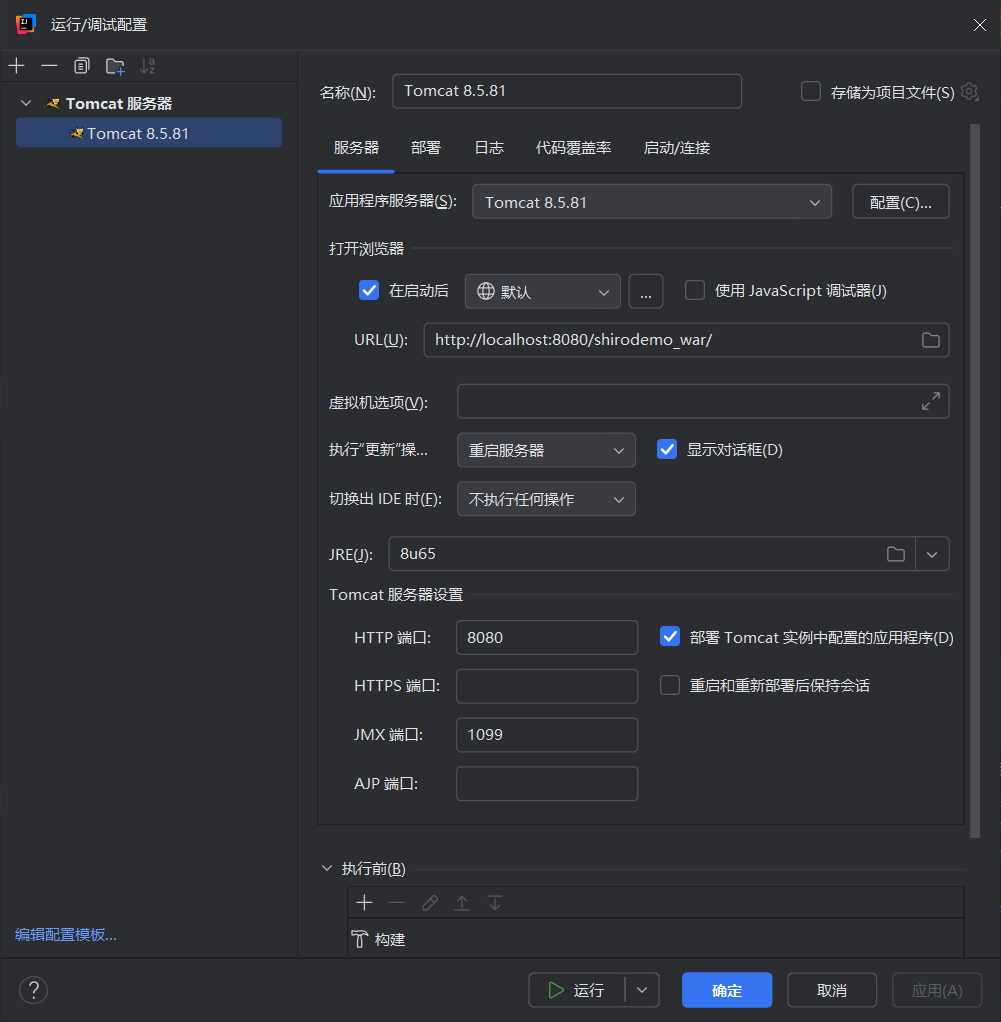Expand the VM options field with arrows icon

coord(930,402)
